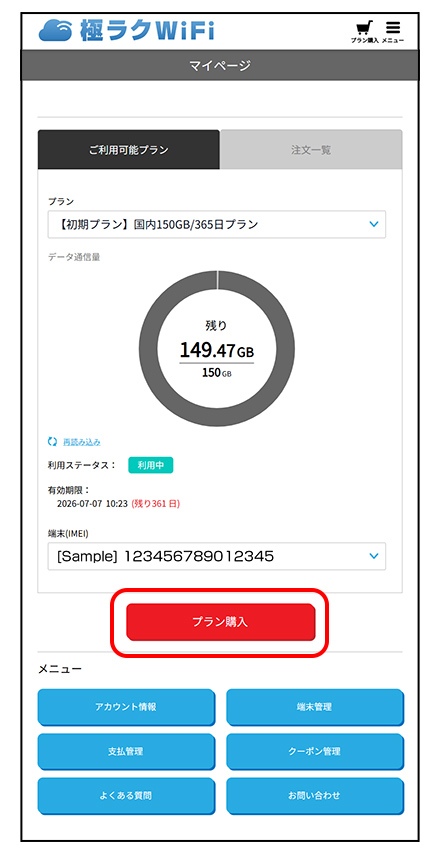
Task: Expand the plan dropdown chevron
Action: tap(374, 225)
